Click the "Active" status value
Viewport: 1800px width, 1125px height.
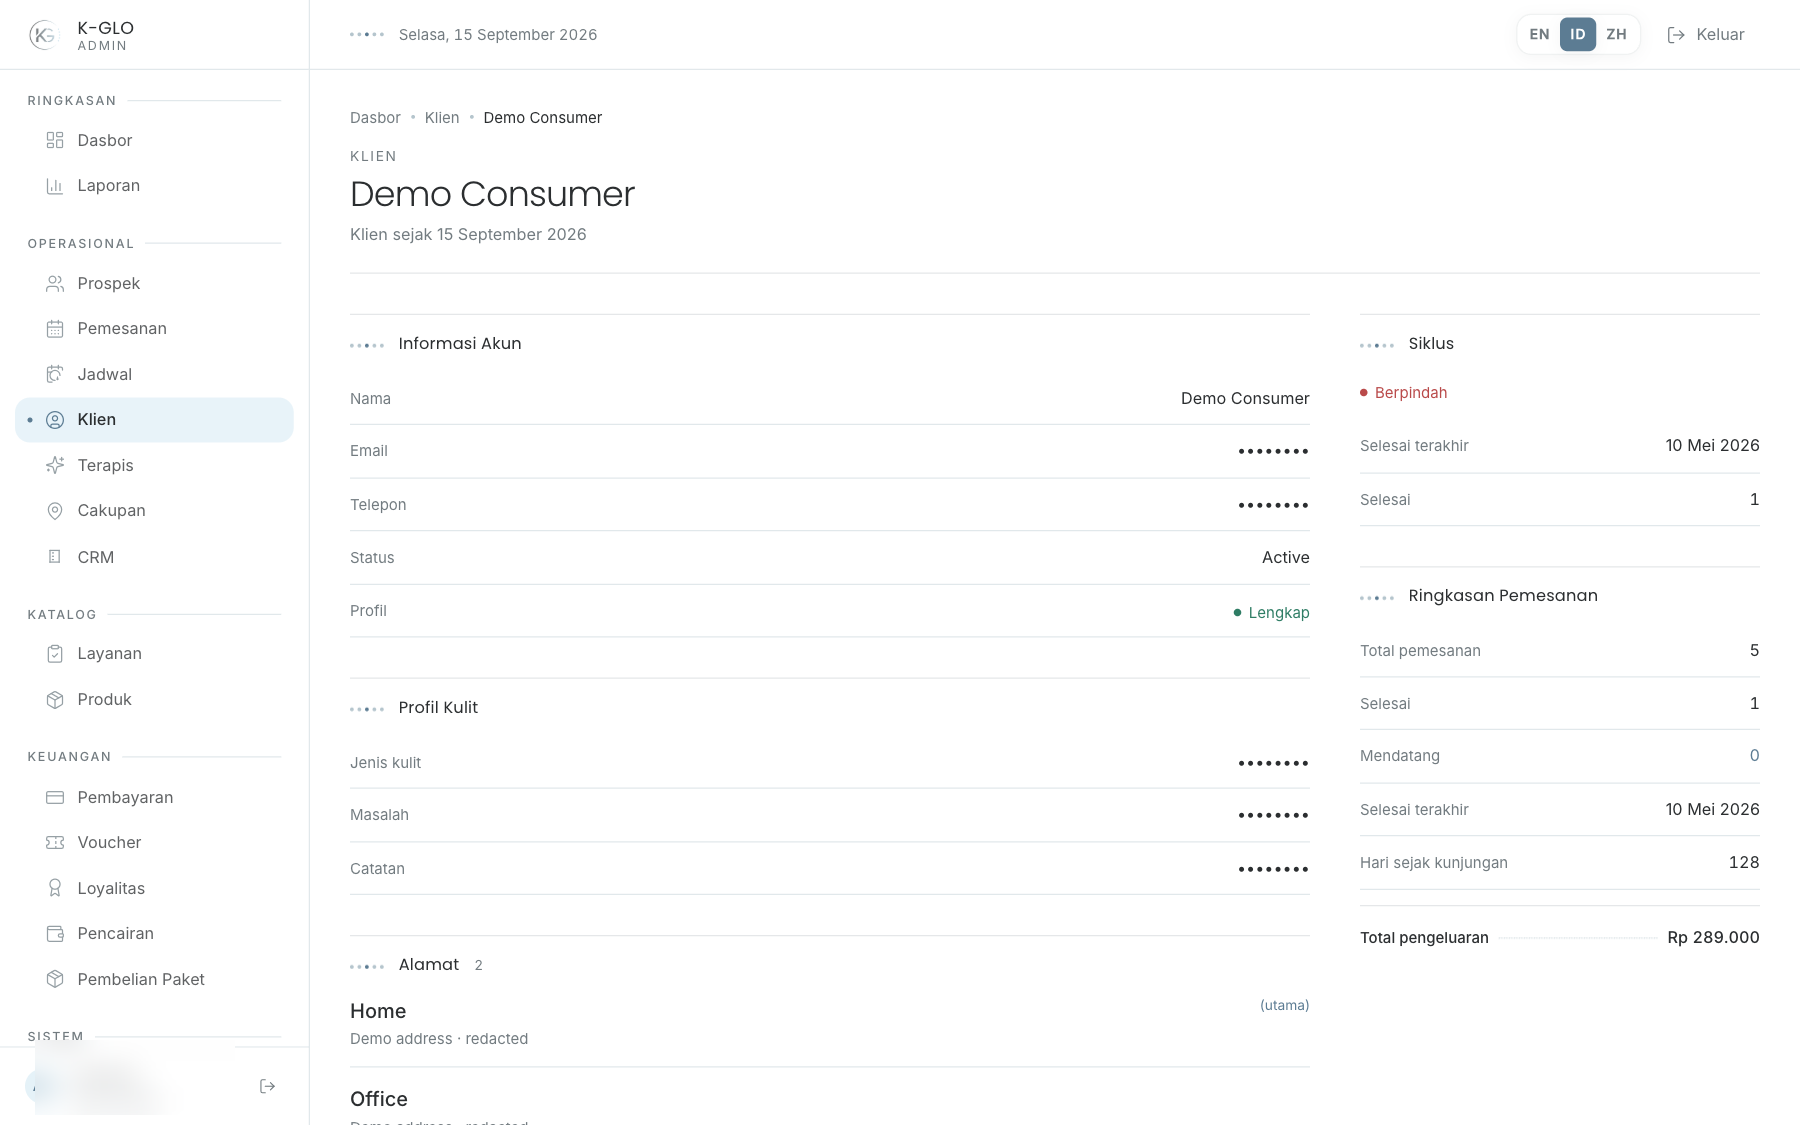tap(1285, 558)
